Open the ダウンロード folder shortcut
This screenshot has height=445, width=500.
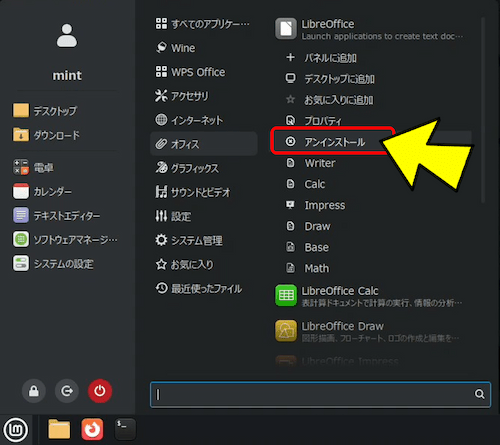(x=47, y=135)
